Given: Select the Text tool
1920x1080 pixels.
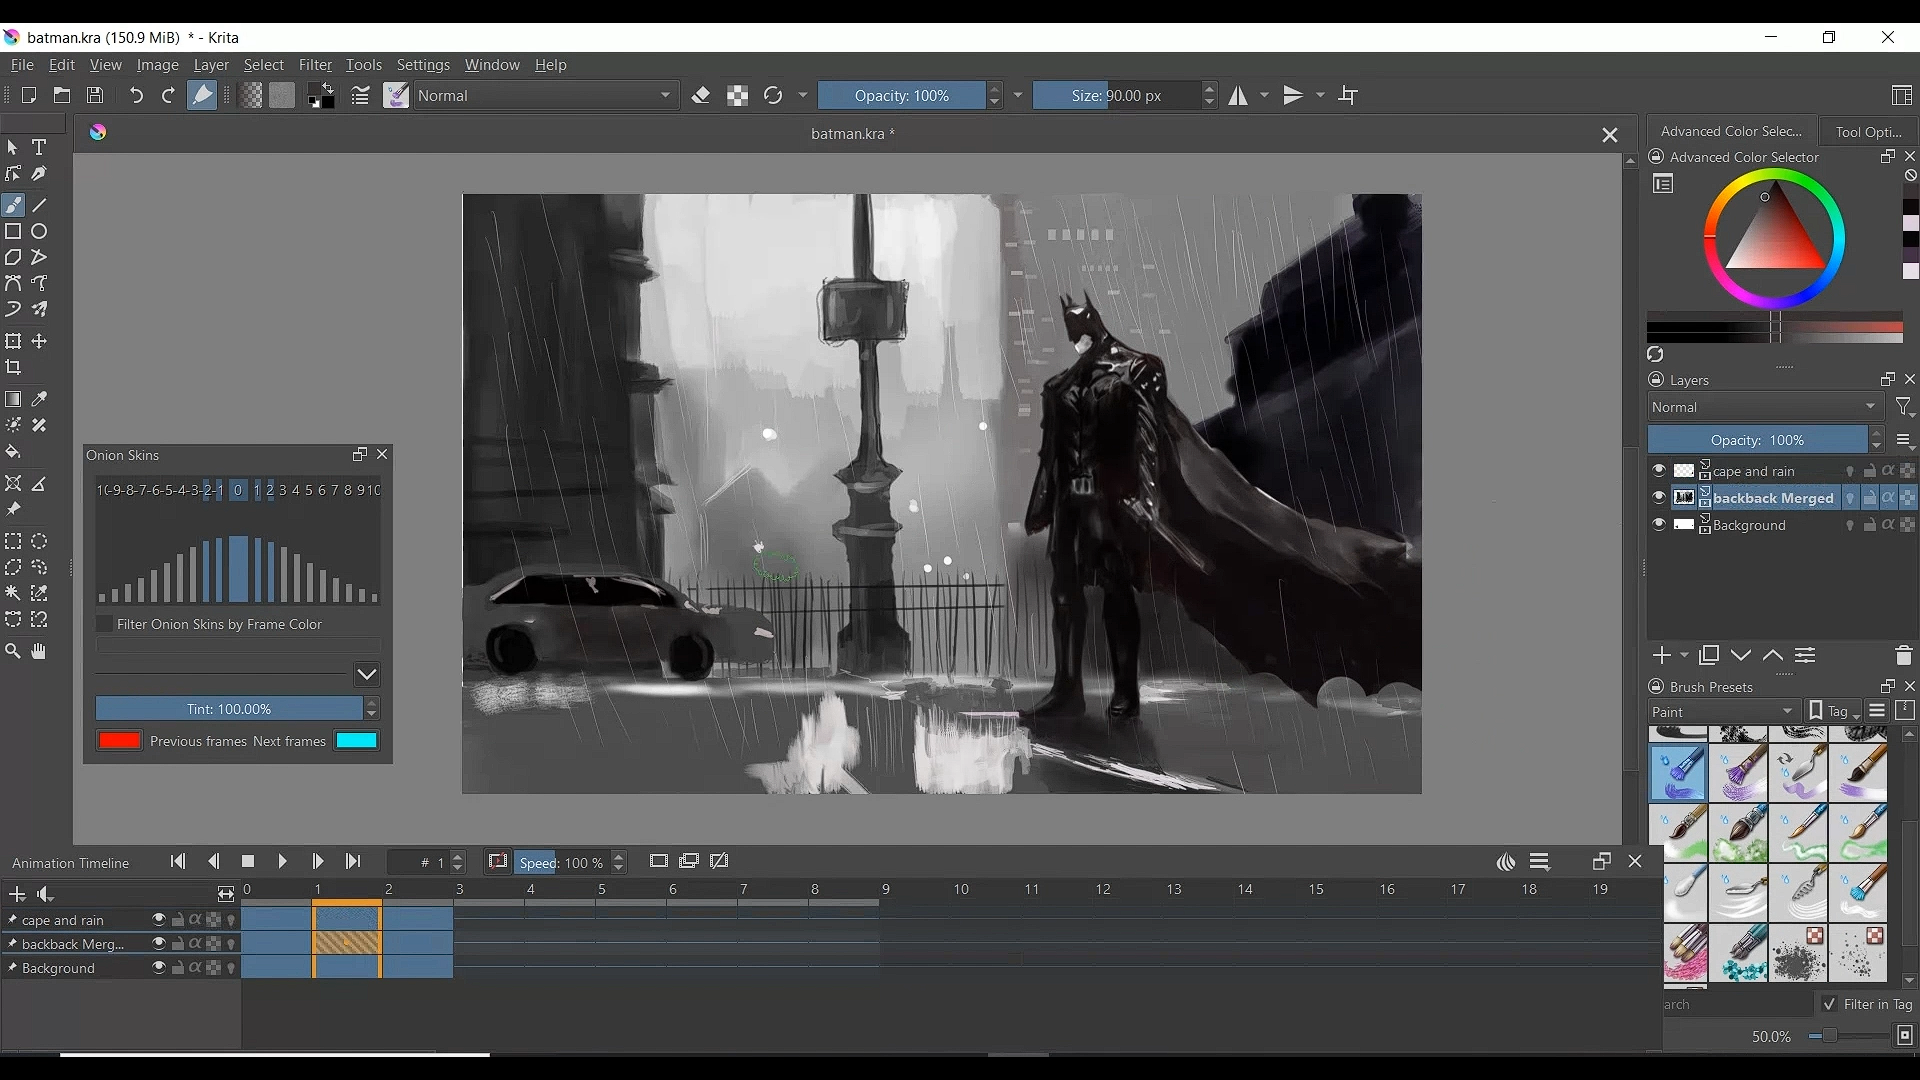Looking at the screenshot, I should [39, 147].
